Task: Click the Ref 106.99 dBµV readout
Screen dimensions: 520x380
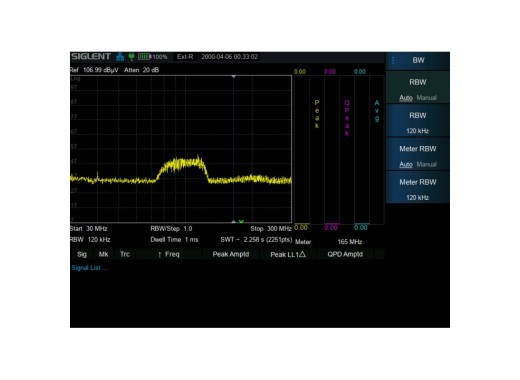Action: 94,70
